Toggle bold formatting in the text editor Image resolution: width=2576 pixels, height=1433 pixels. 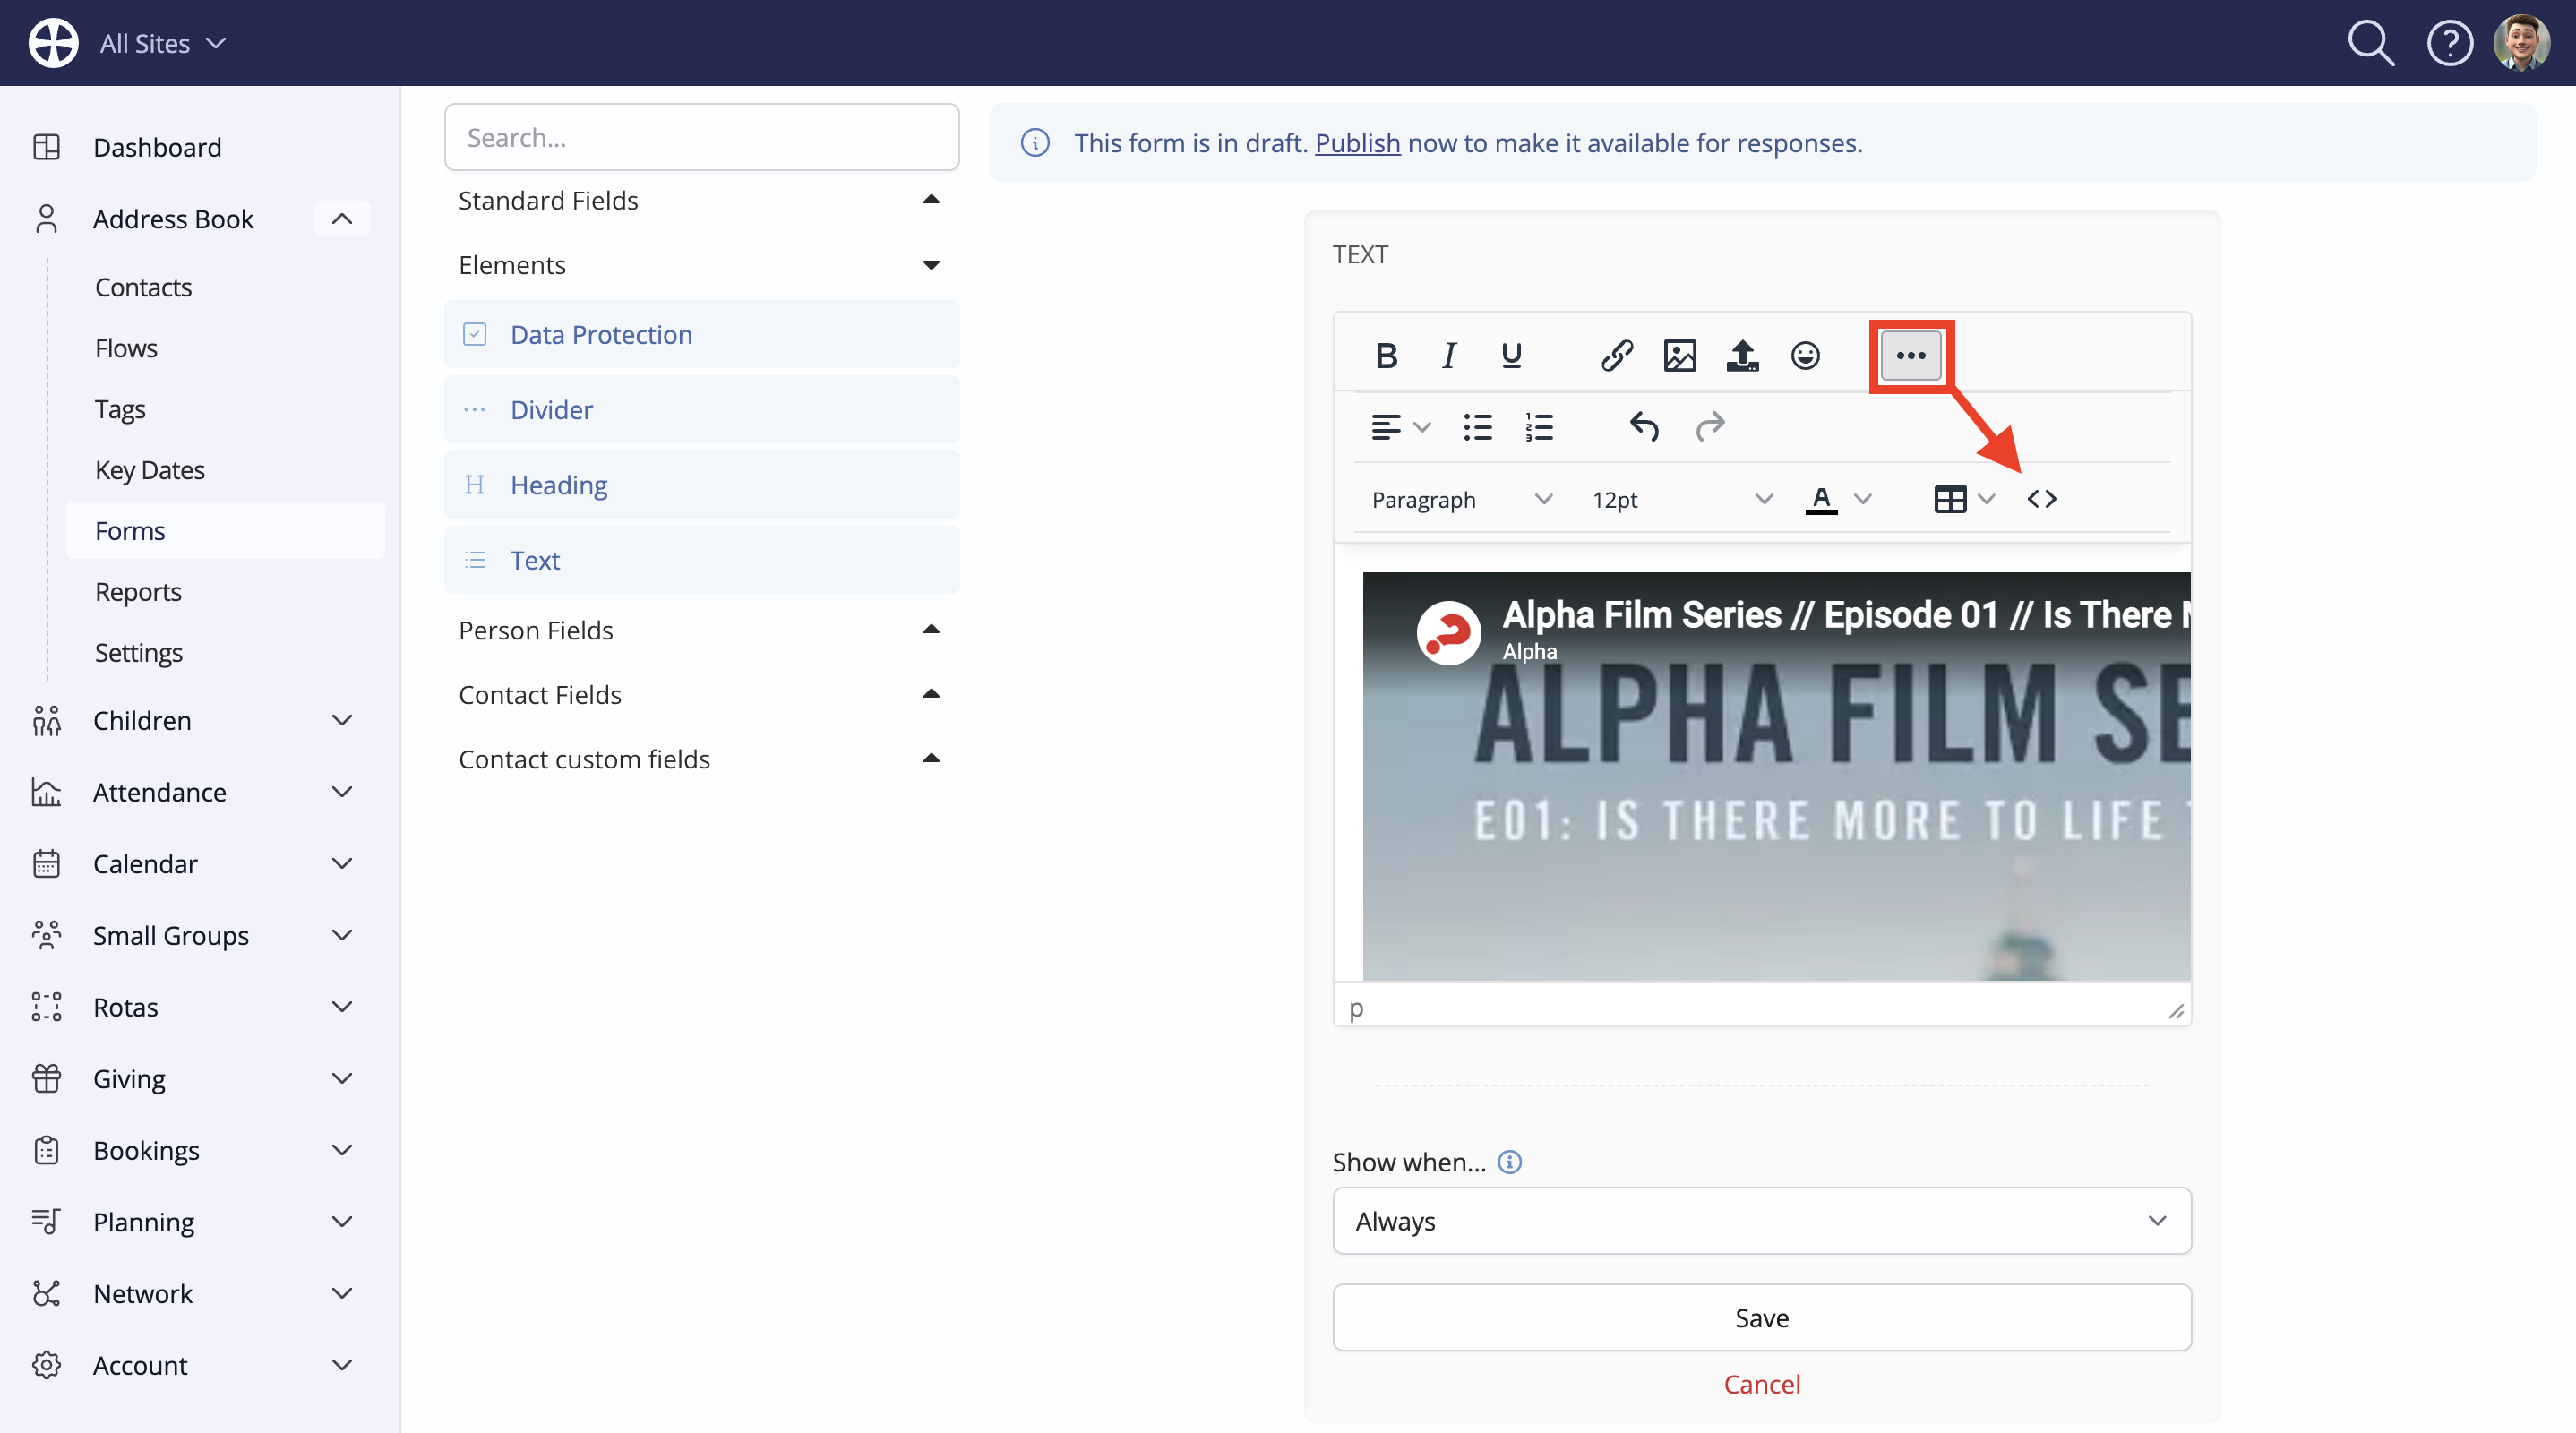(1386, 355)
